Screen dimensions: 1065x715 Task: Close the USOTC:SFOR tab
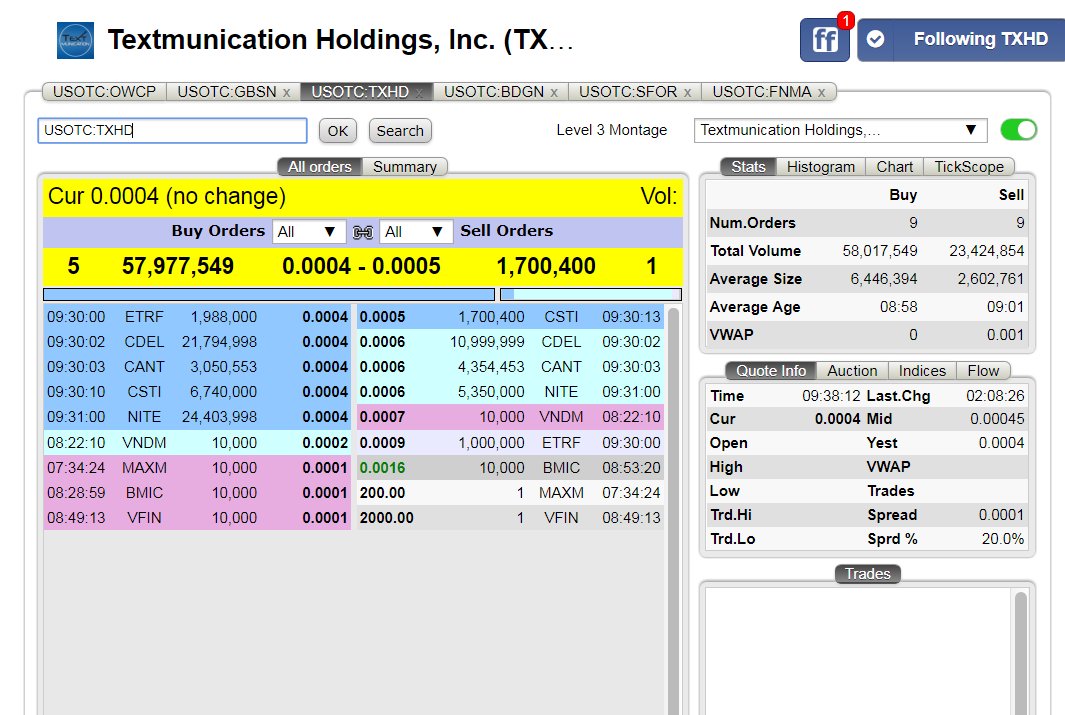(687, 92)
